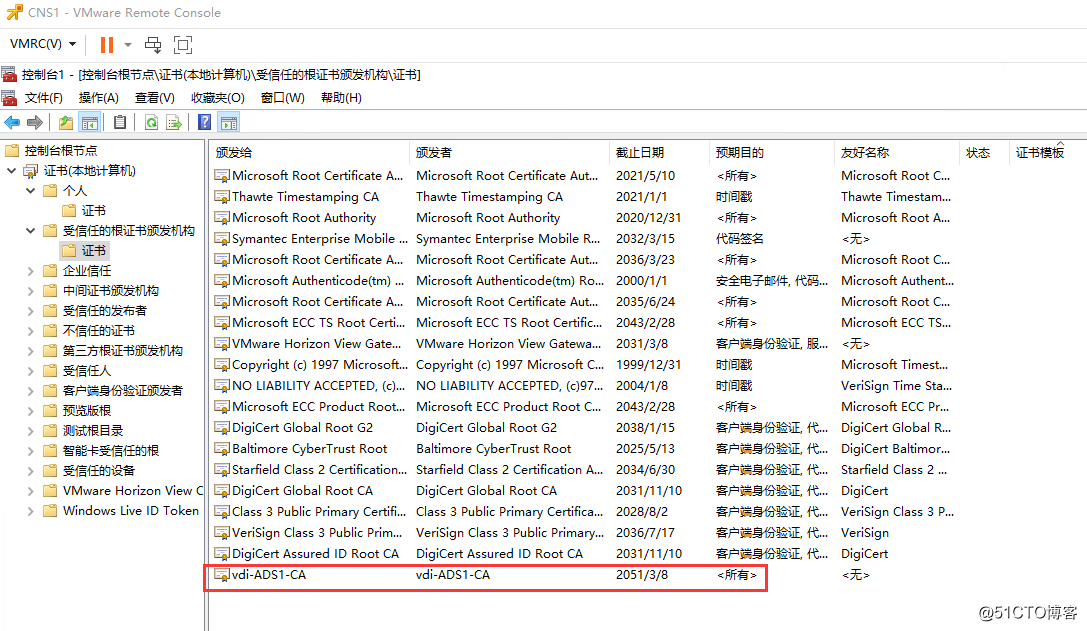
Task: Expand the 企业信任 tree node
Action: (31, 271)
